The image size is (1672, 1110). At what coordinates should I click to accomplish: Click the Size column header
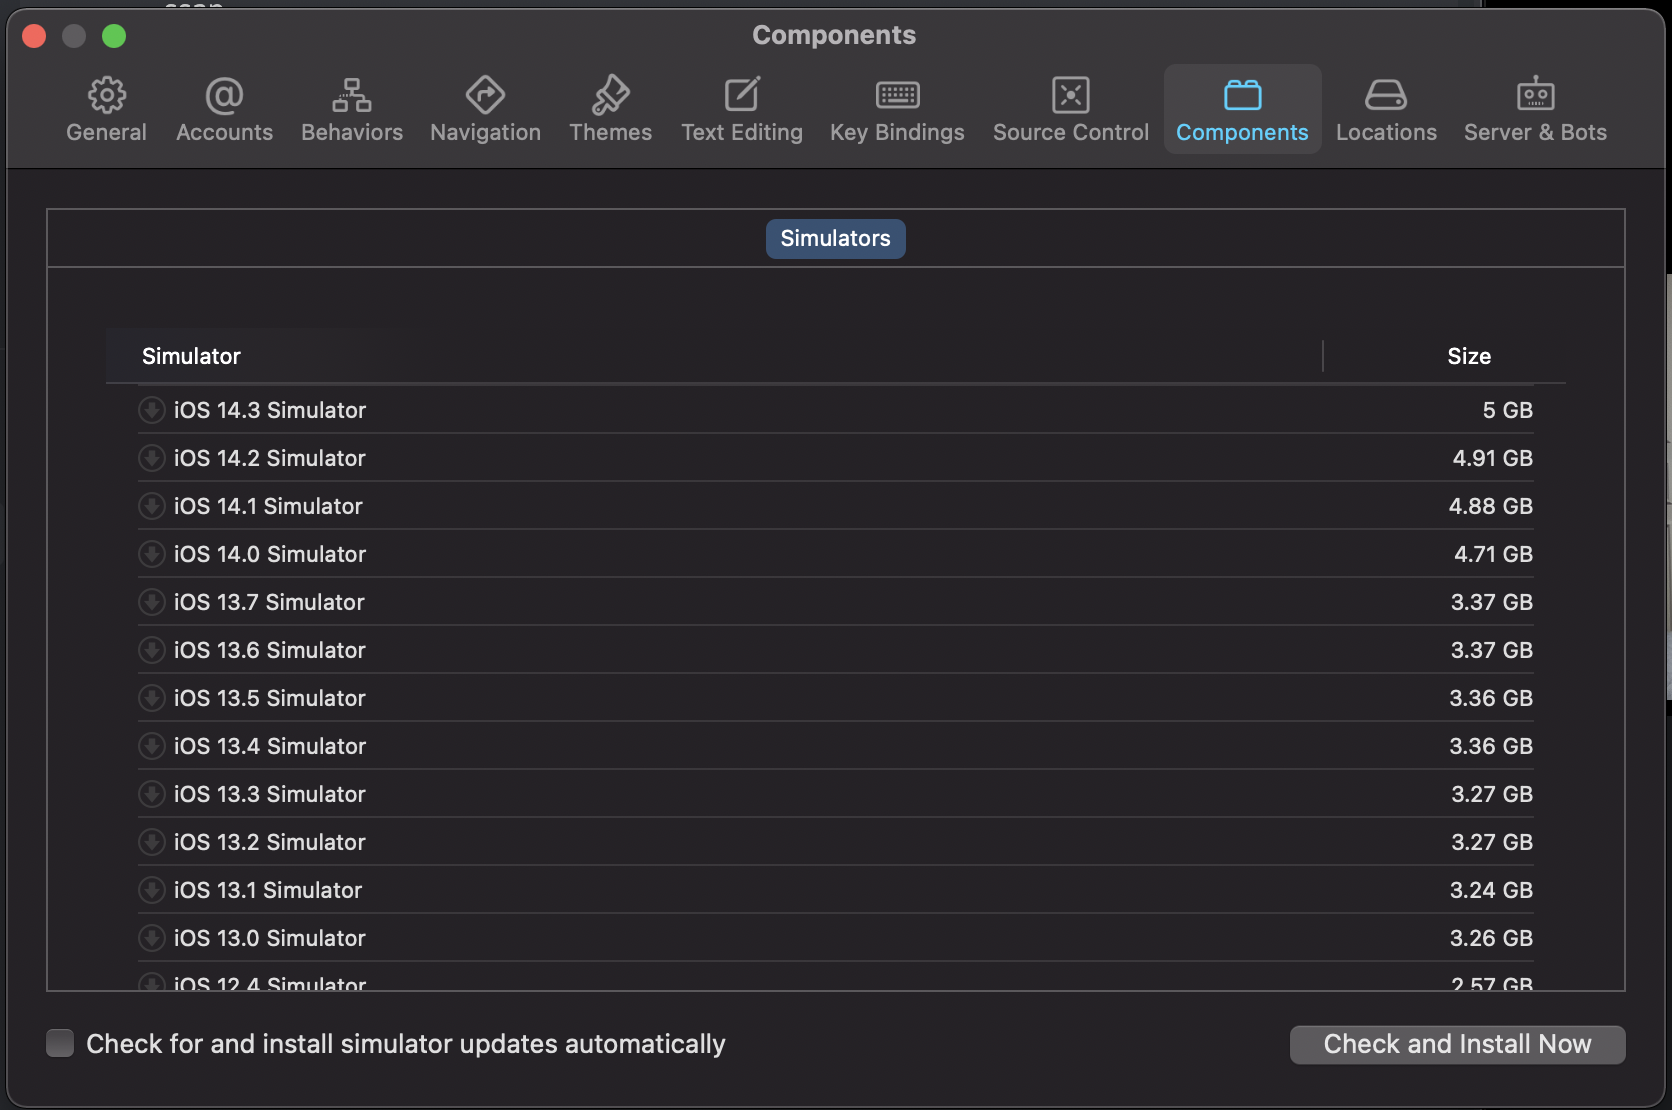pyautogui.click(x=1469, y=355)
